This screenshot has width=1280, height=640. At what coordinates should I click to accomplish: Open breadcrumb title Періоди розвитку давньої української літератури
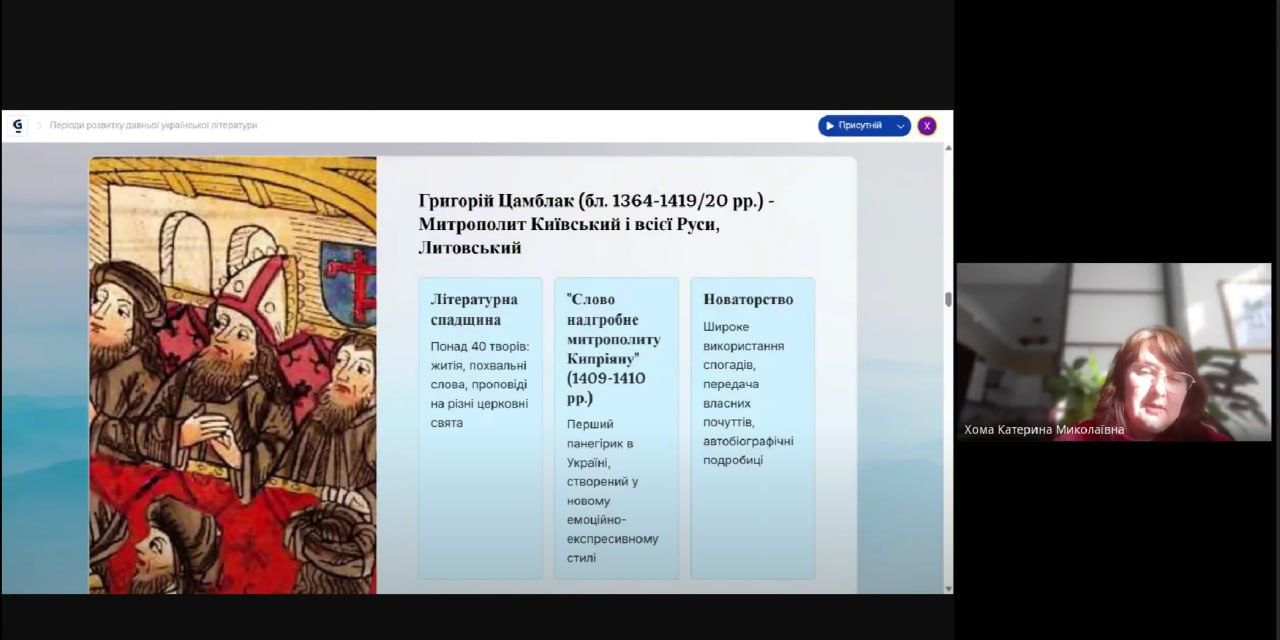coord(153,126)
